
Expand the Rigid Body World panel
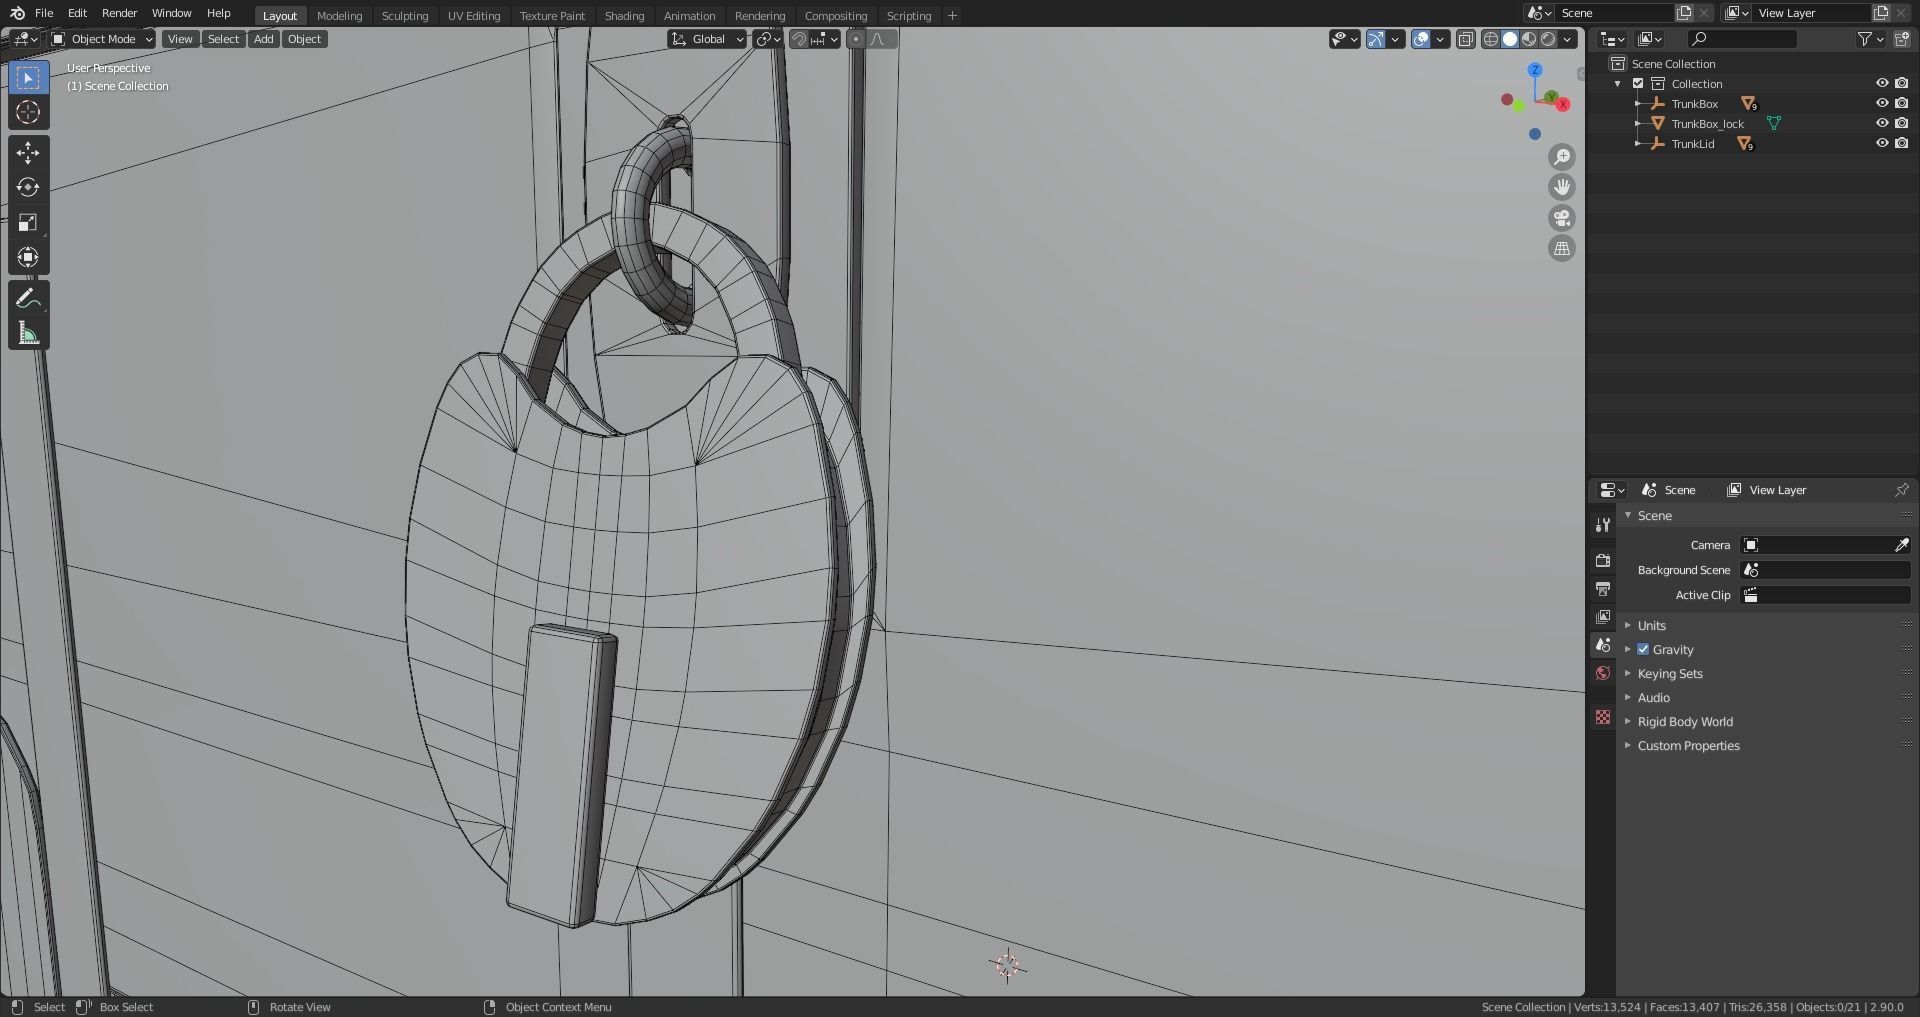coord(1684,722)
